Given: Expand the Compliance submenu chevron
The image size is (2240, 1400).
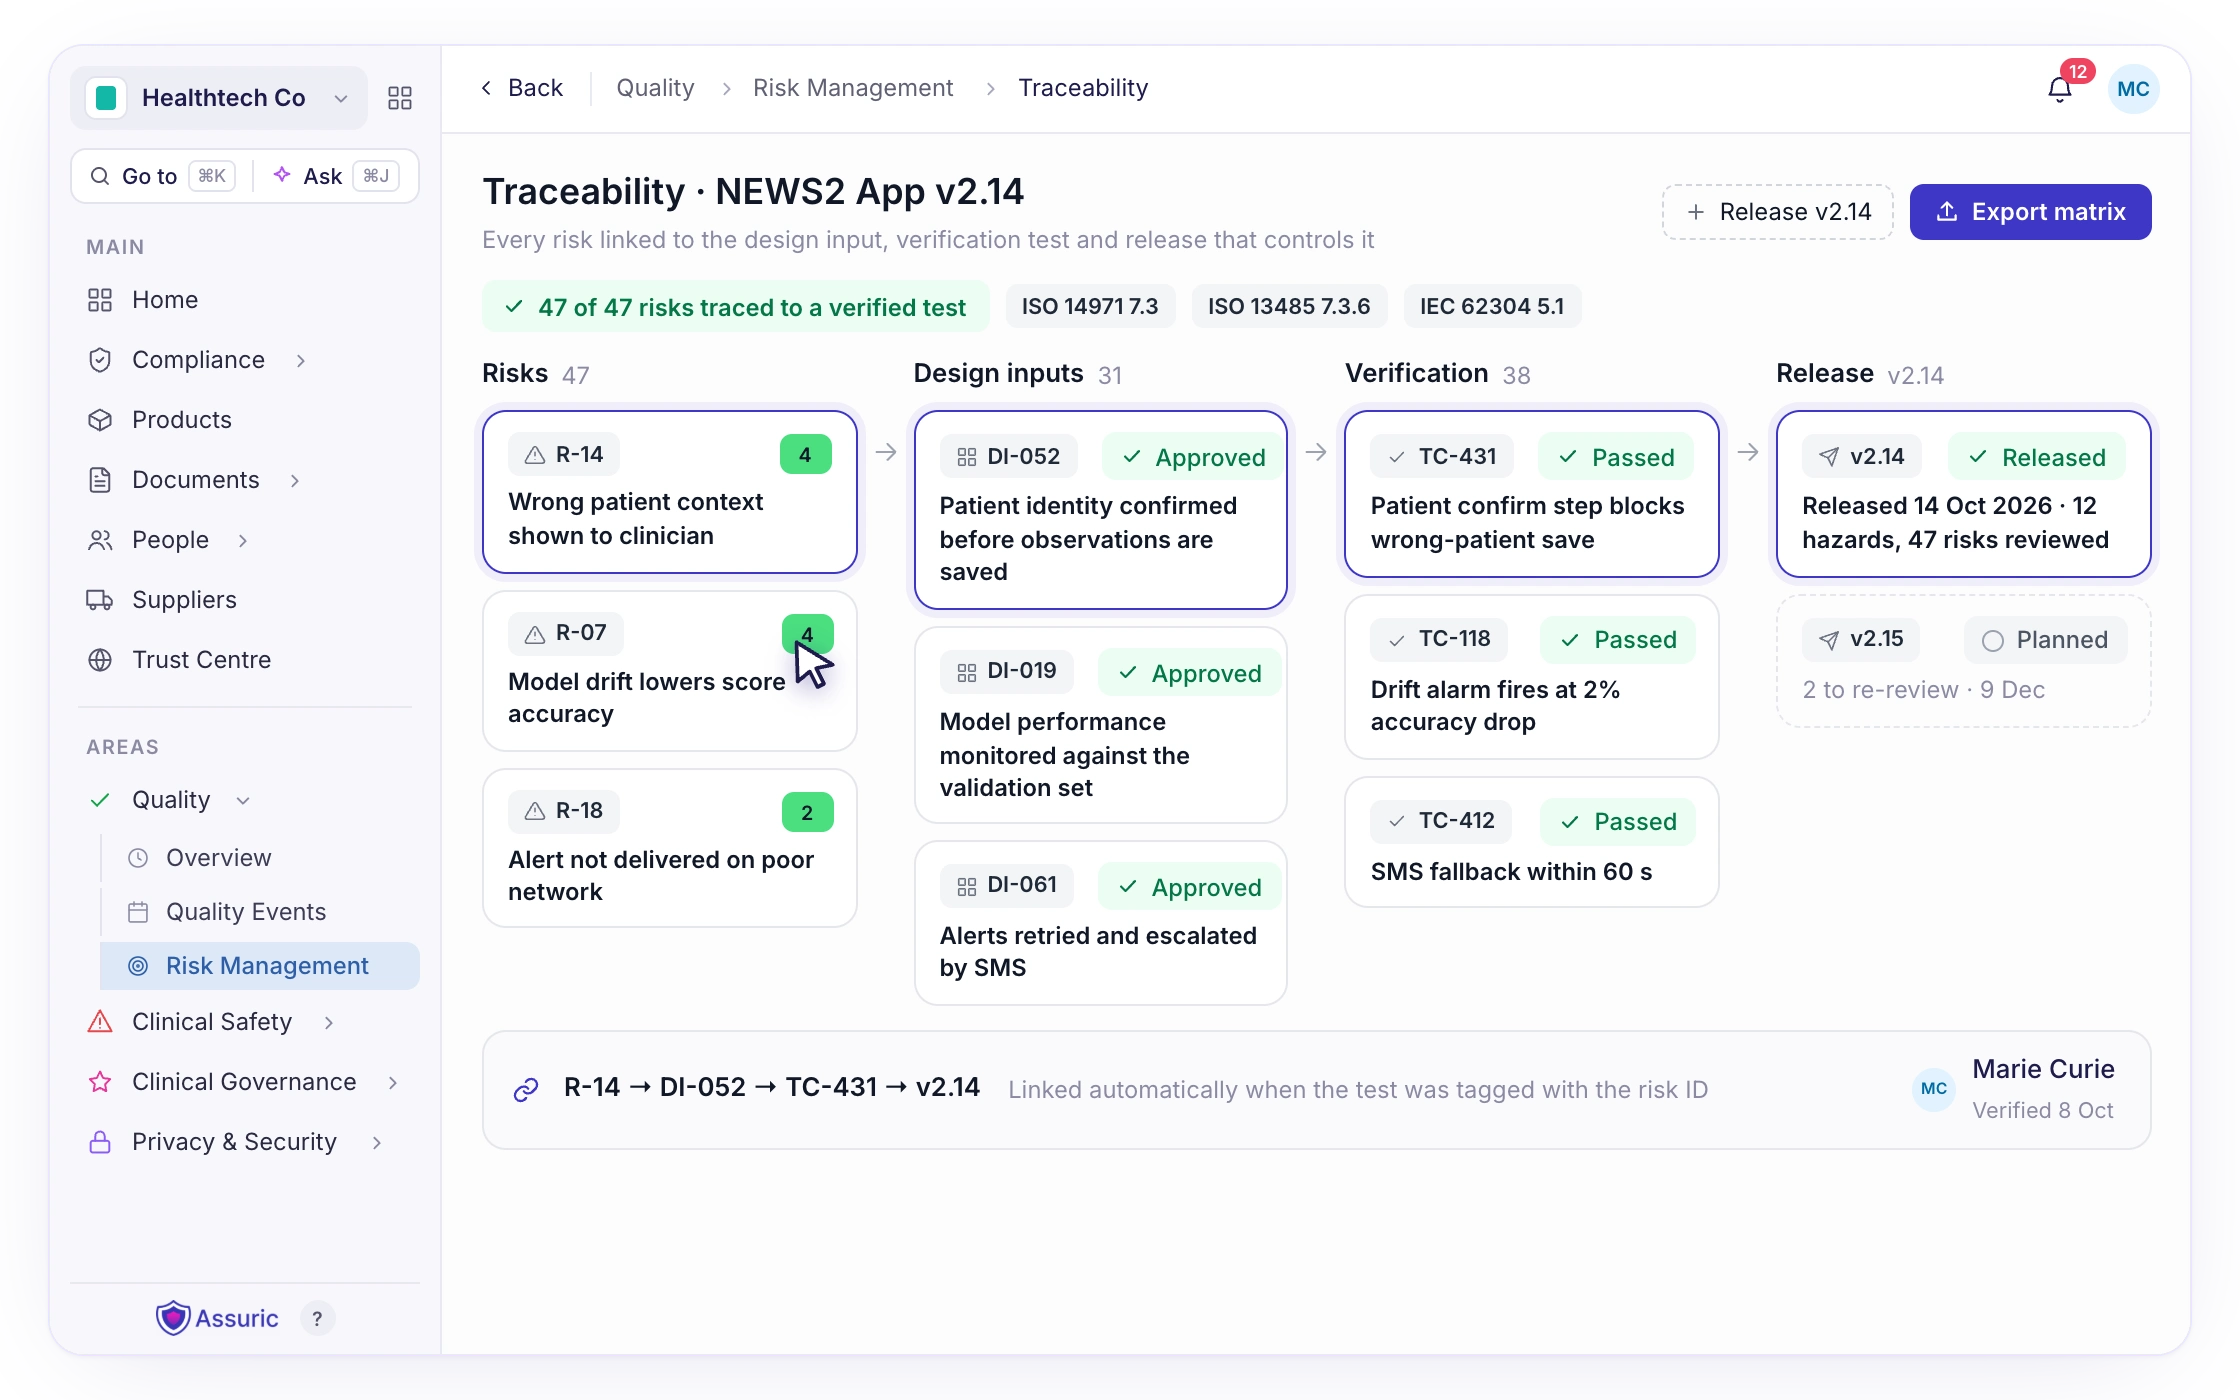Looking at the screenshot, I should [301, 360].
